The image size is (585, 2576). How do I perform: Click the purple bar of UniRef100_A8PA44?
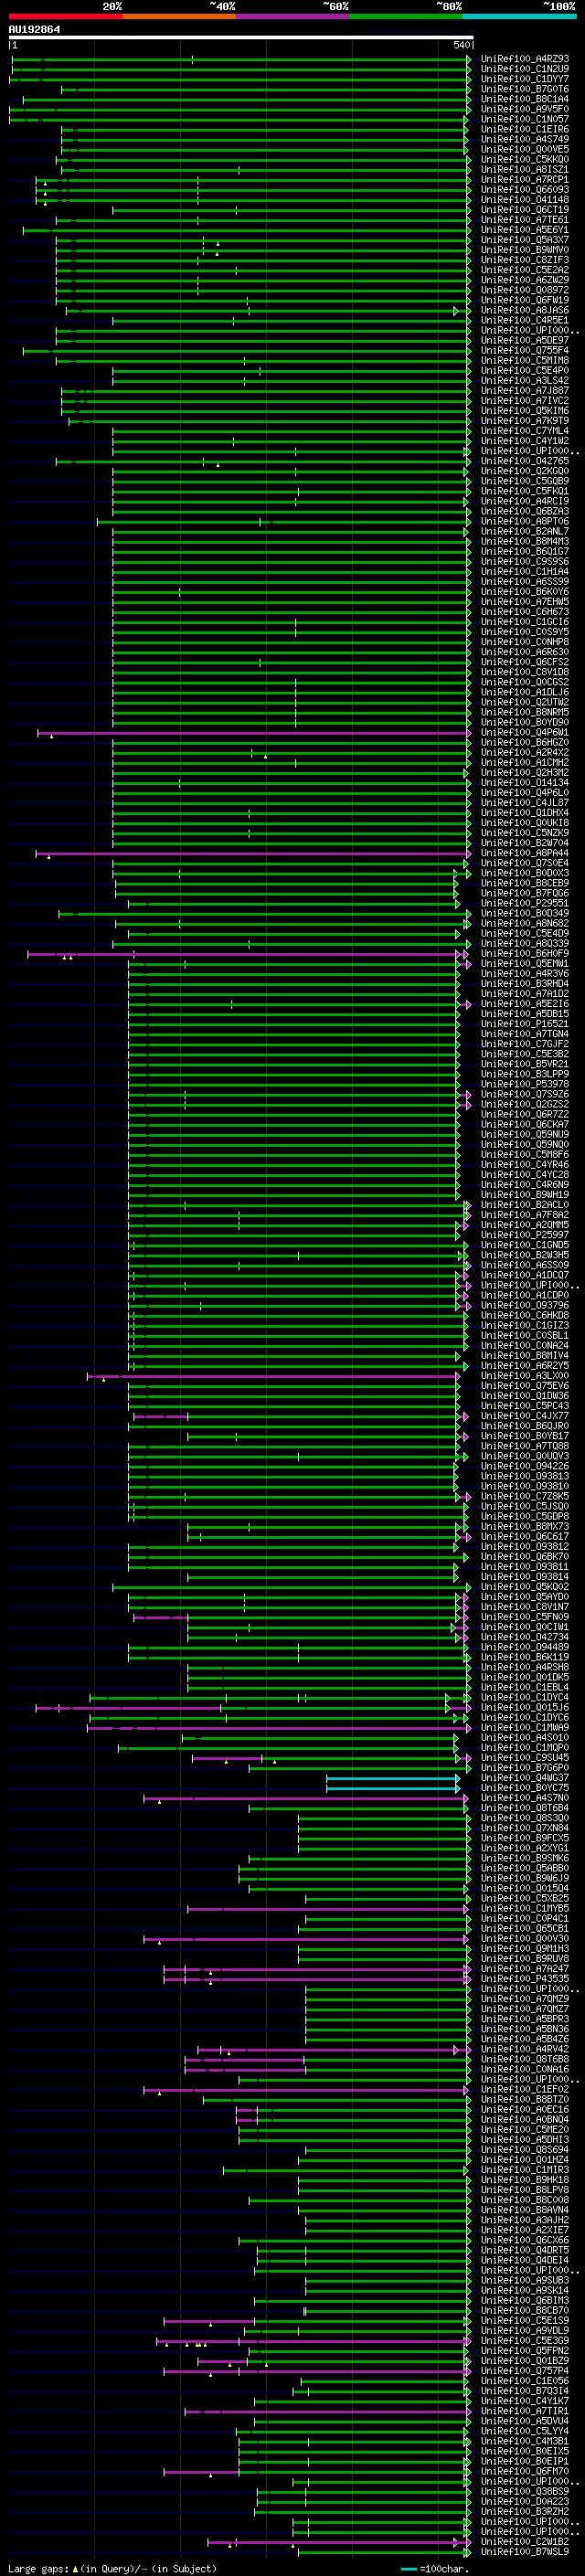253,853
